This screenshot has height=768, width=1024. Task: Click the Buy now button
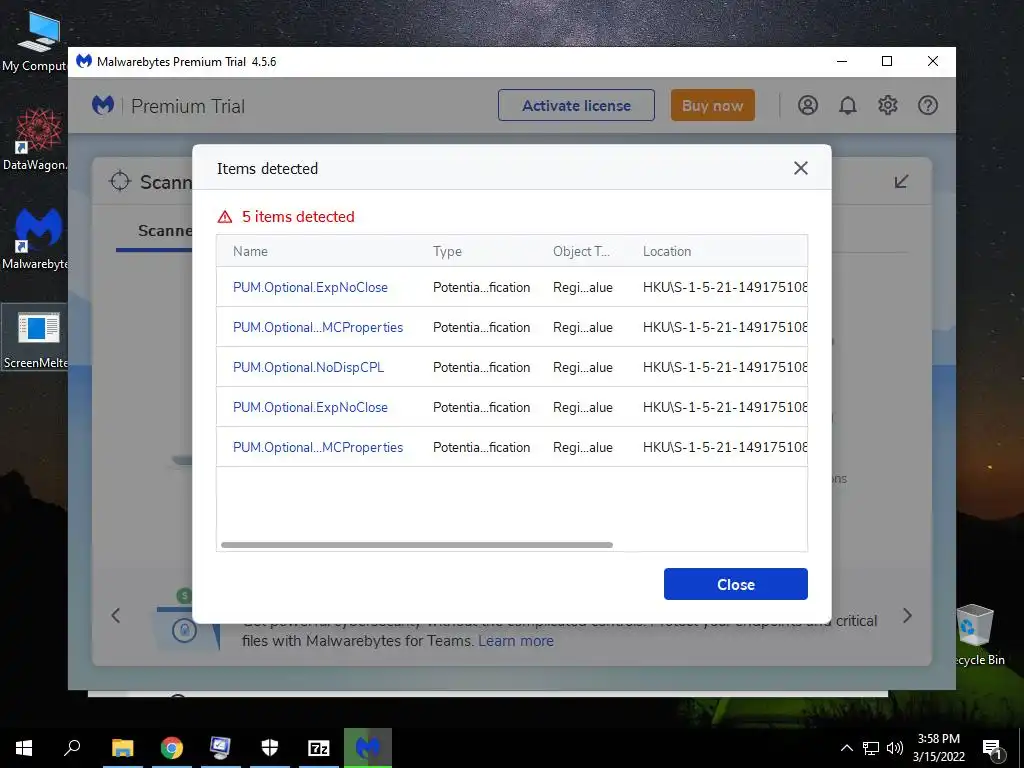pos(712,105)
